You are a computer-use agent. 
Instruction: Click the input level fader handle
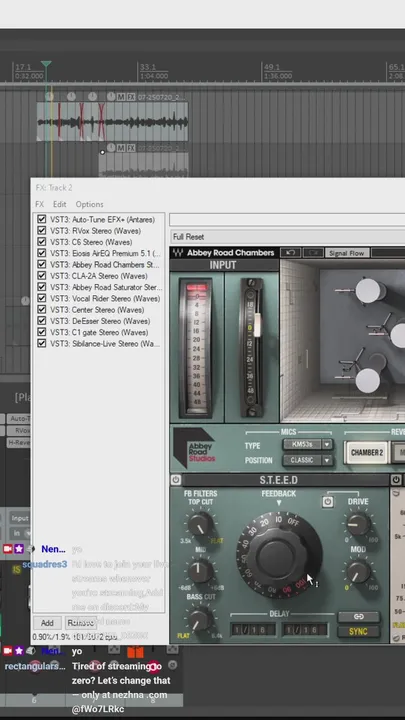(258, 324)
